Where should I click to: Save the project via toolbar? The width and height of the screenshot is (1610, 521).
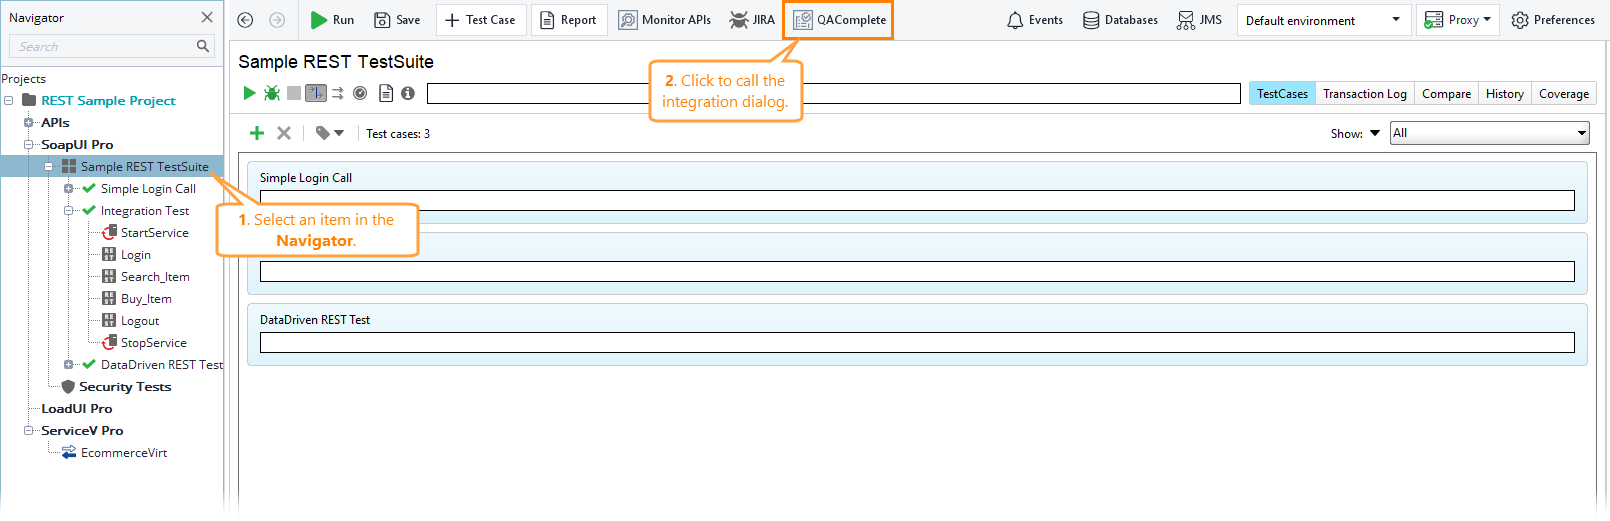397,20
